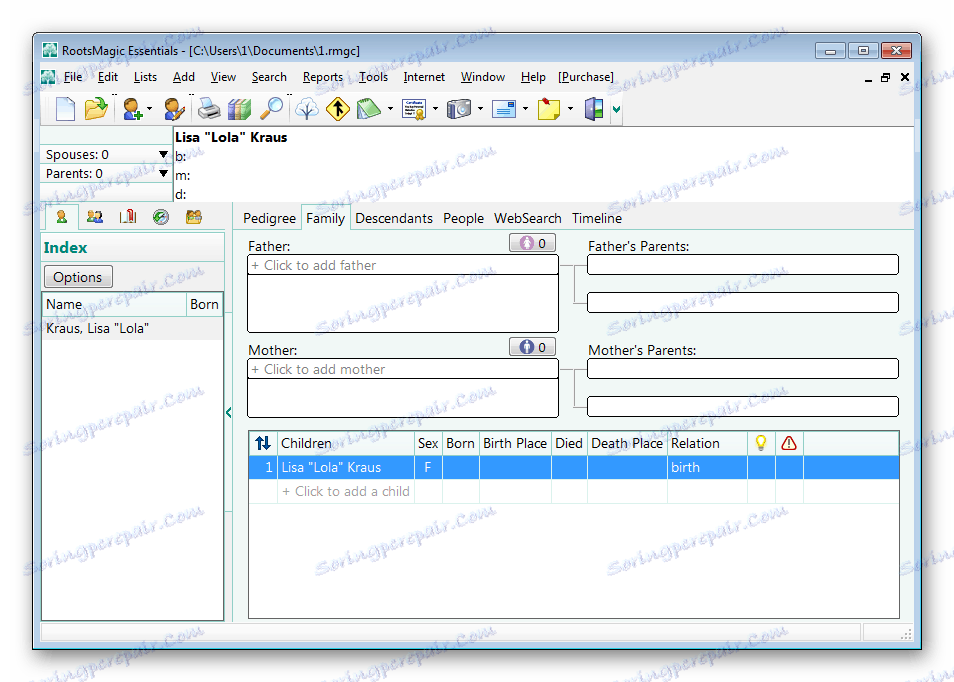Click the yellow merge road-sign icon
Screen dimensions: 954x682
coord(338,109)
